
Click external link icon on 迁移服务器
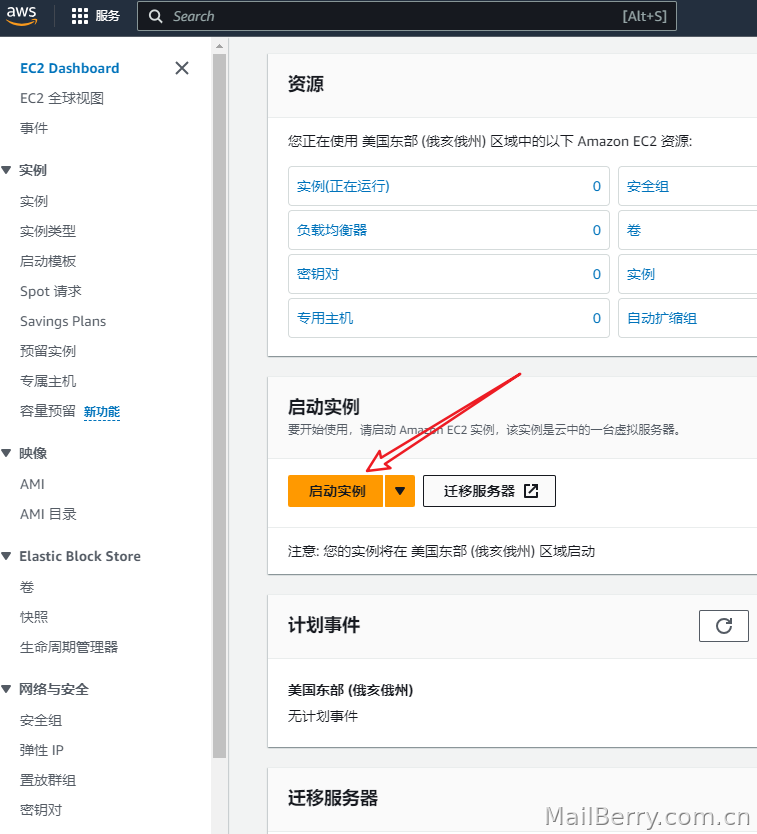531,490
